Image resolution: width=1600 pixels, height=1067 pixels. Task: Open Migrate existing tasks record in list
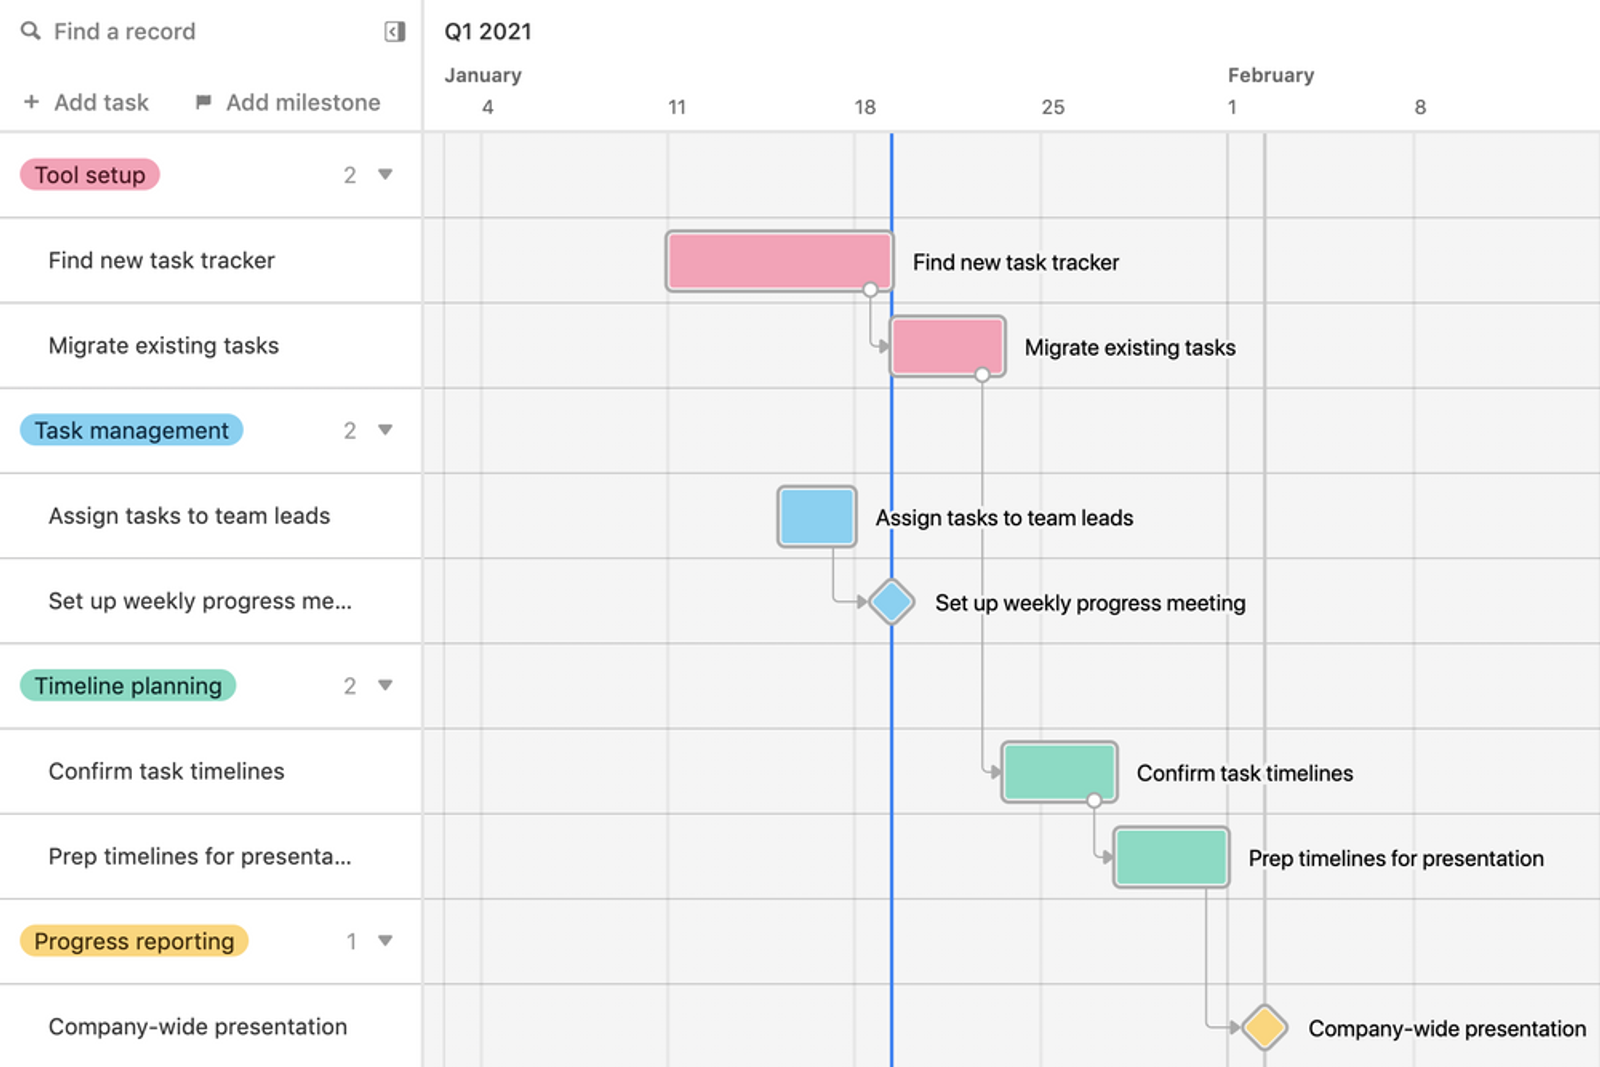(x=164, y=345)
